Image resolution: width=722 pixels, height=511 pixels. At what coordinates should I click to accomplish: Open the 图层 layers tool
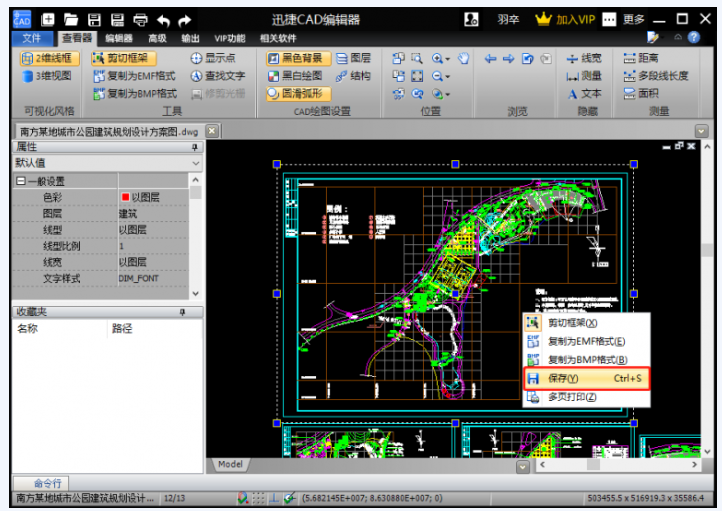click(353, 59)
